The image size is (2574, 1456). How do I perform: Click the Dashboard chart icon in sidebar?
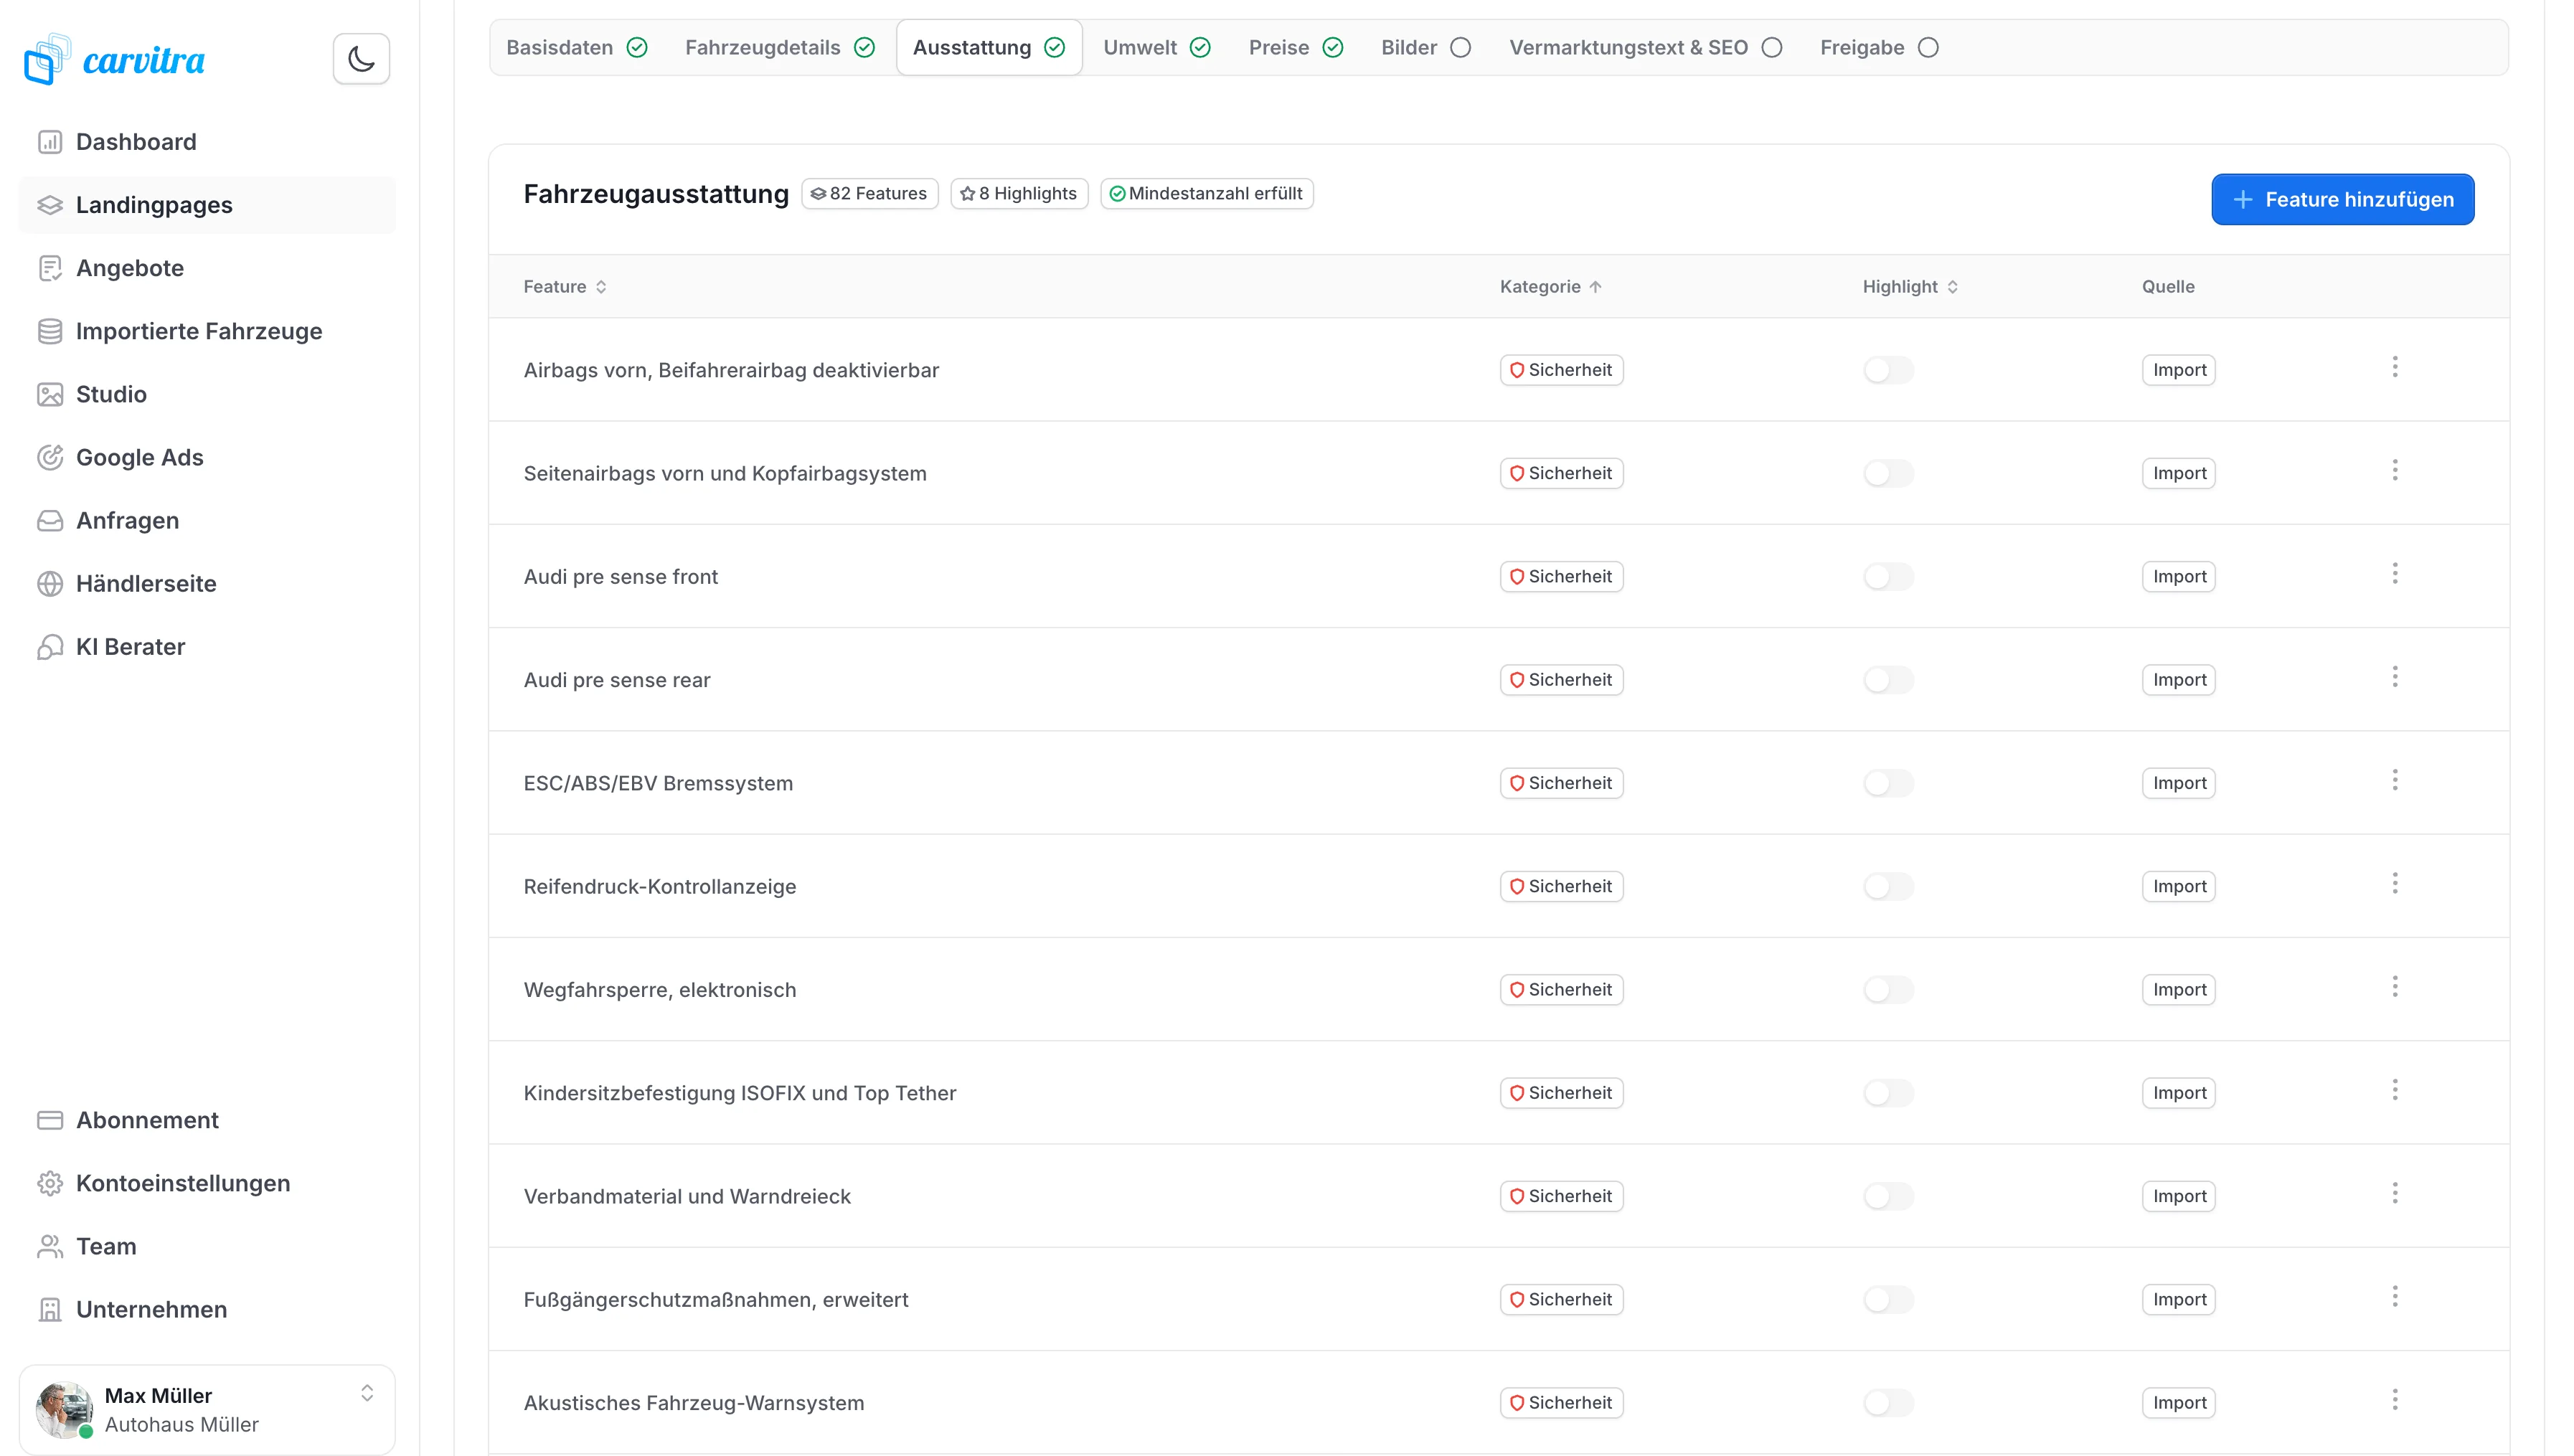click(x=50, y=142)
